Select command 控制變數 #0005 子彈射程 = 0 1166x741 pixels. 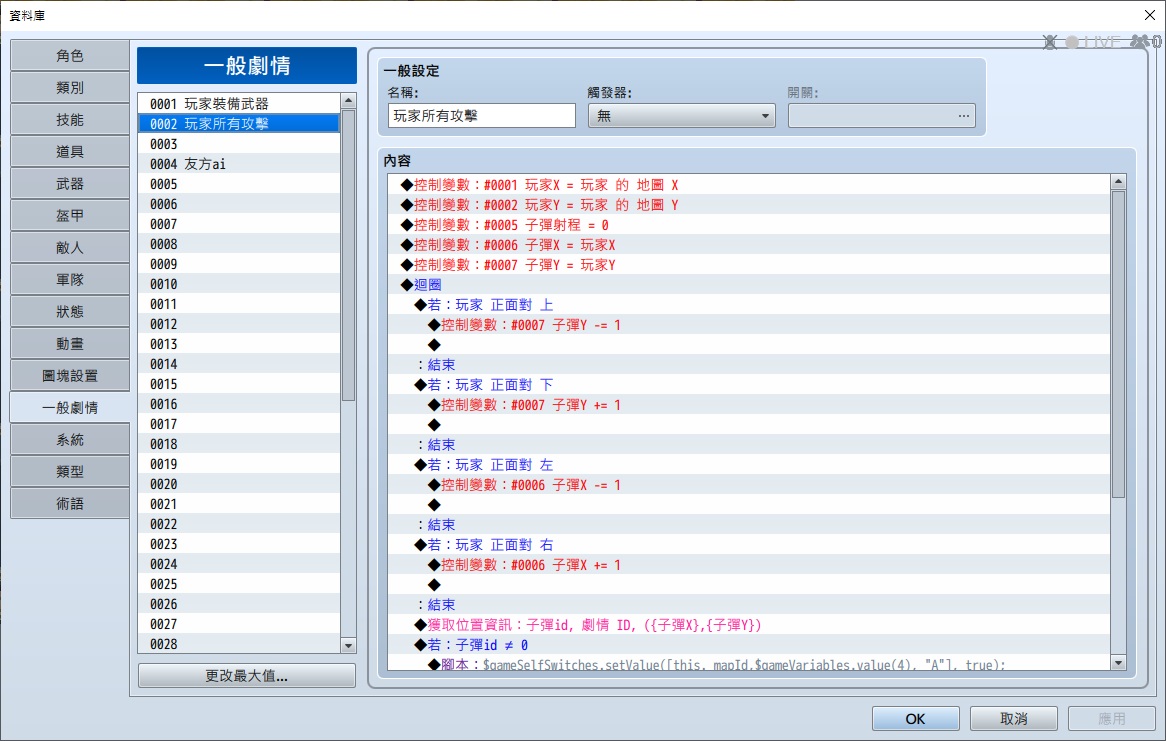[749, 225]
